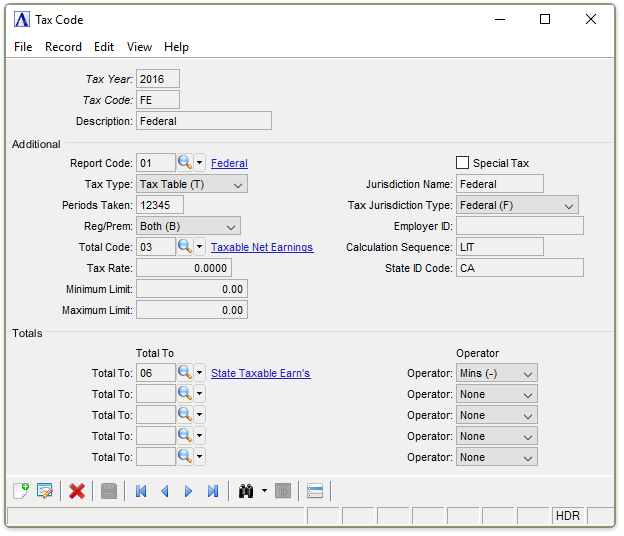Click the Report Code lookup magnifier
624x536 pixels.
[185, 163]
